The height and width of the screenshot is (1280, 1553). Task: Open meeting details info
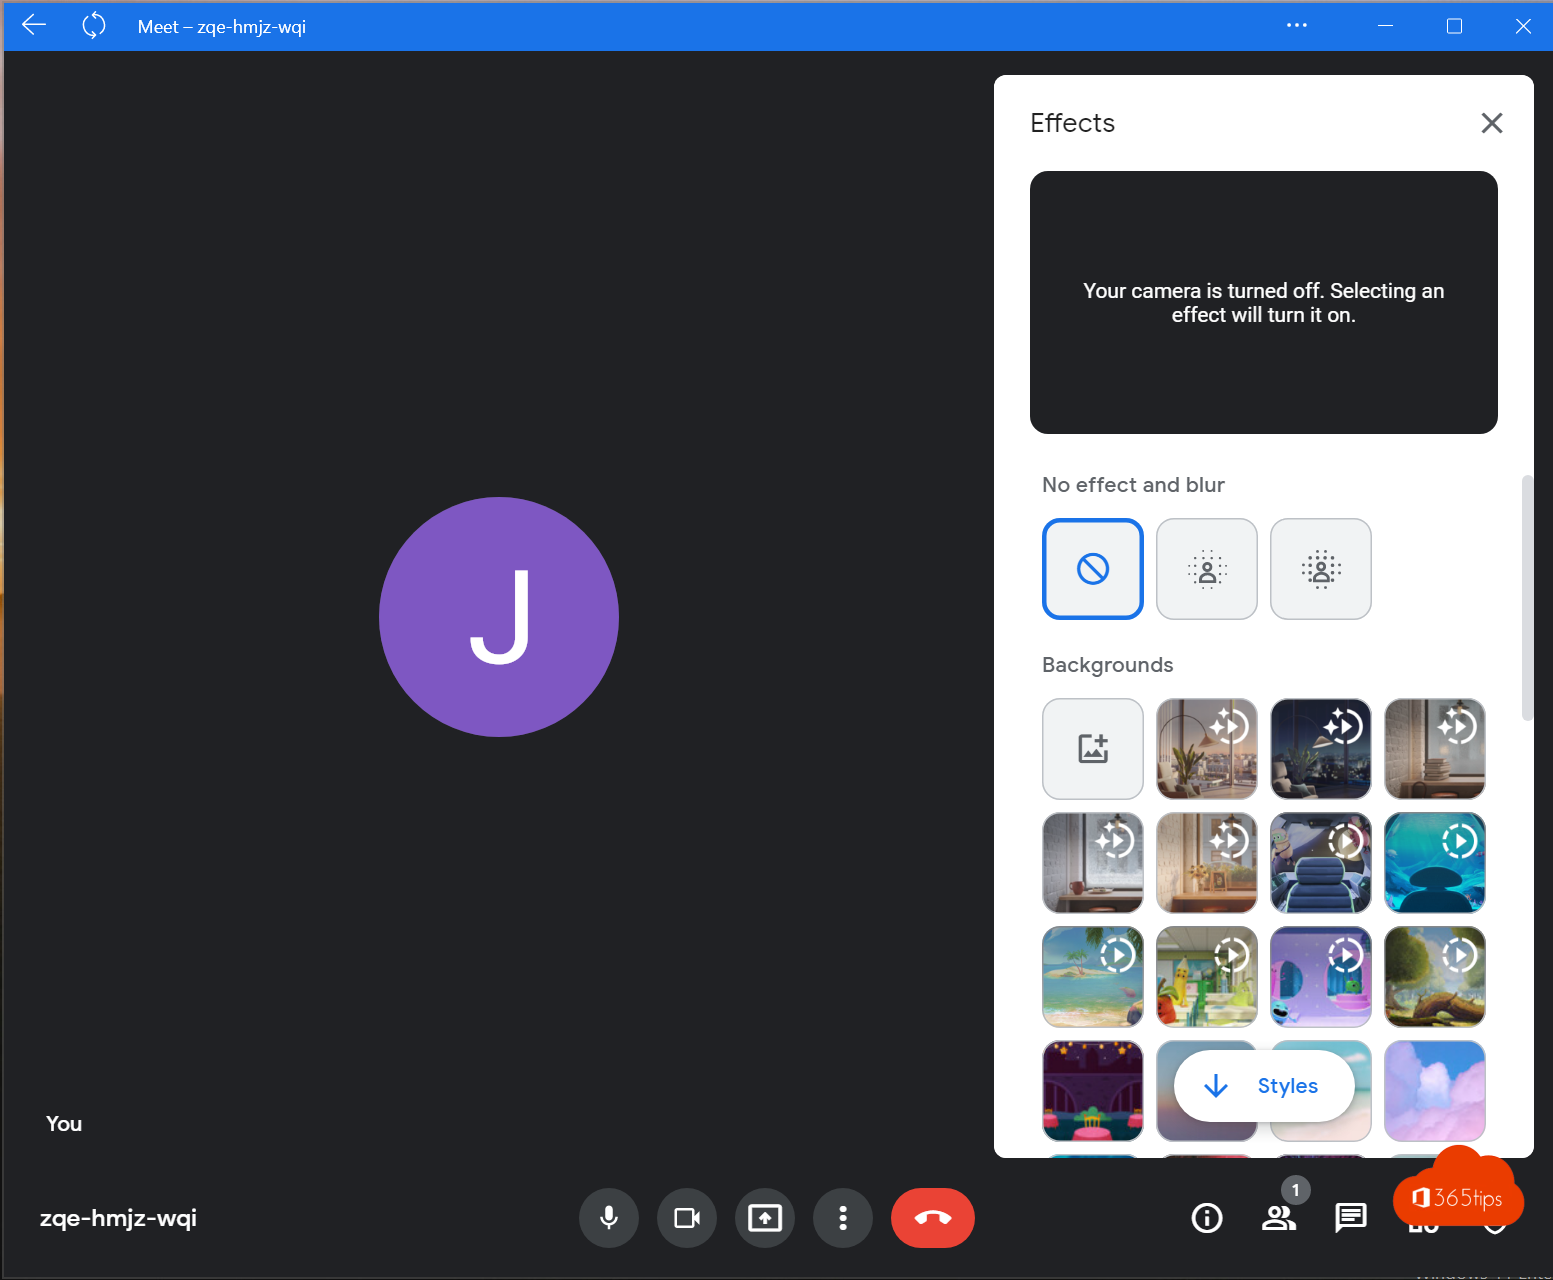point(1207,1218)
